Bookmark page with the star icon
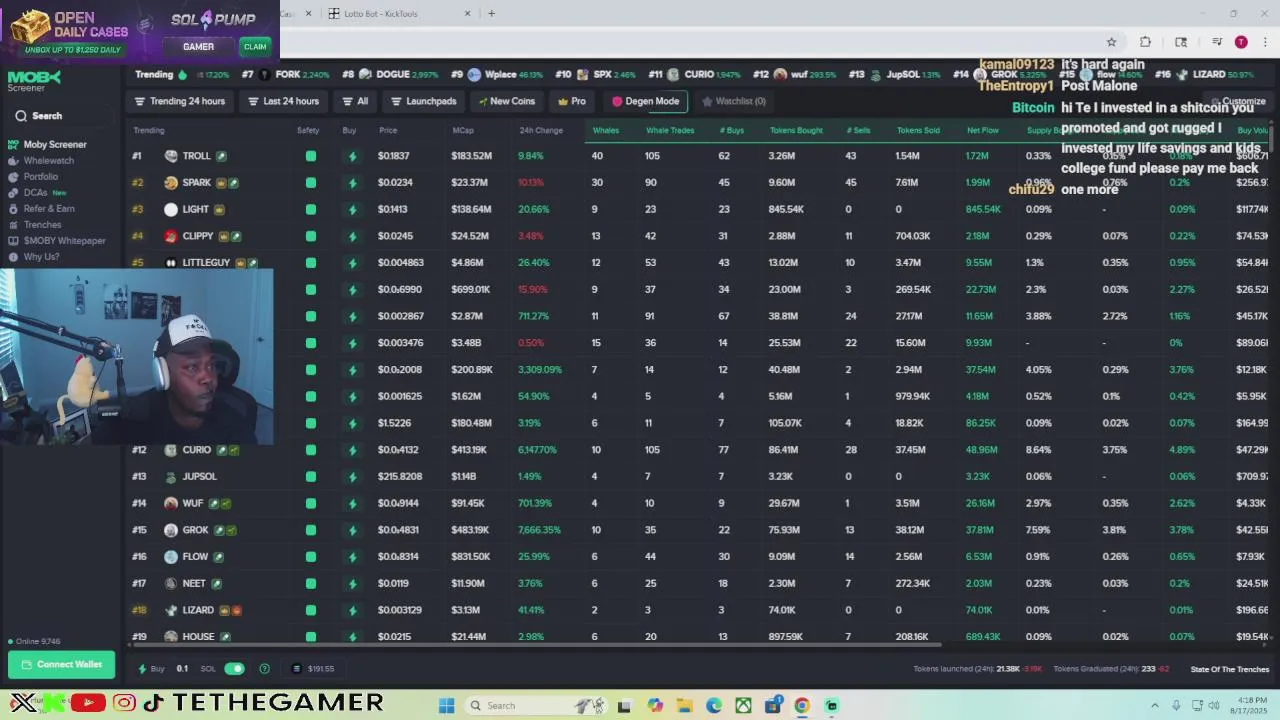The height and width of the screenshot is (720, 1280). pos(1111,42)
